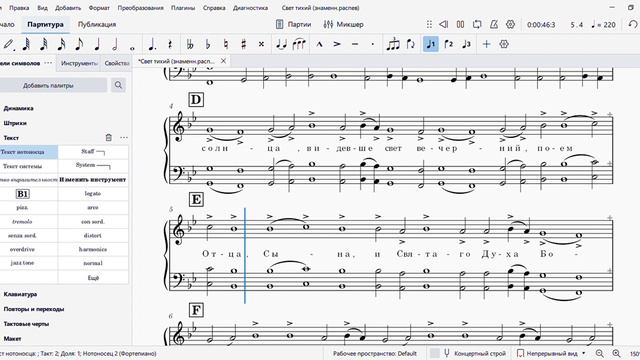Flip direction of selected notes
Screen dimensions: 640x360
click(411, 44)
